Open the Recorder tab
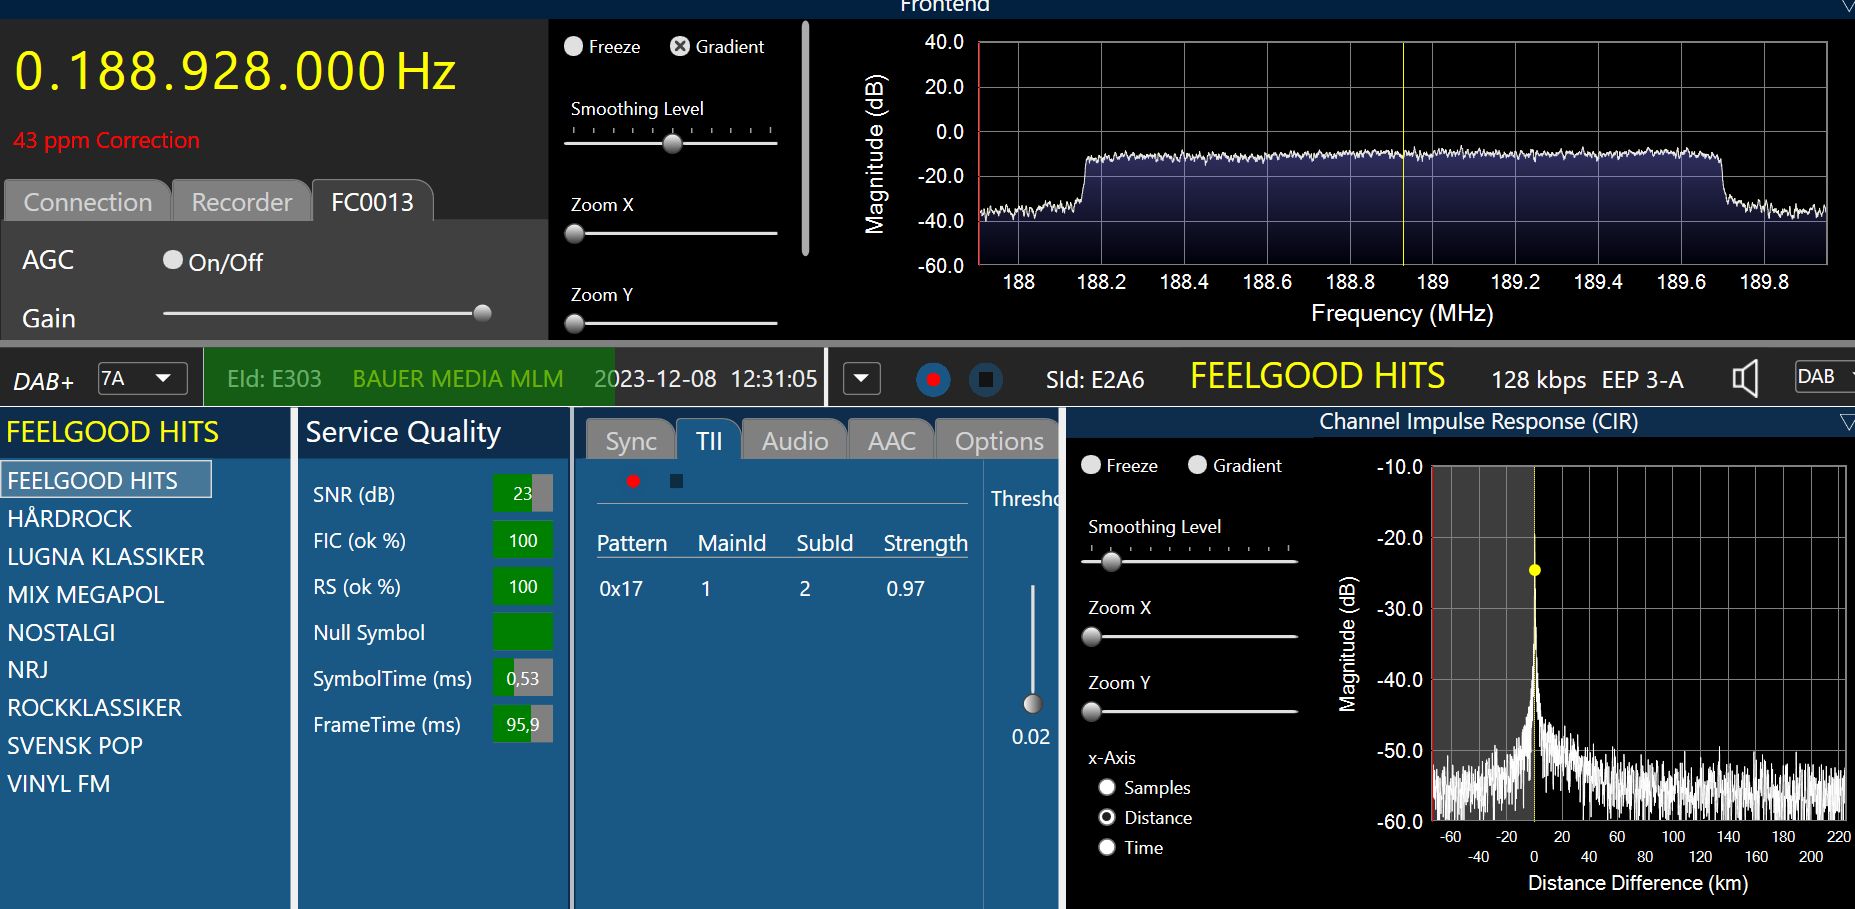The width and height of the screenshot is (1855, 909). (242, 202)
